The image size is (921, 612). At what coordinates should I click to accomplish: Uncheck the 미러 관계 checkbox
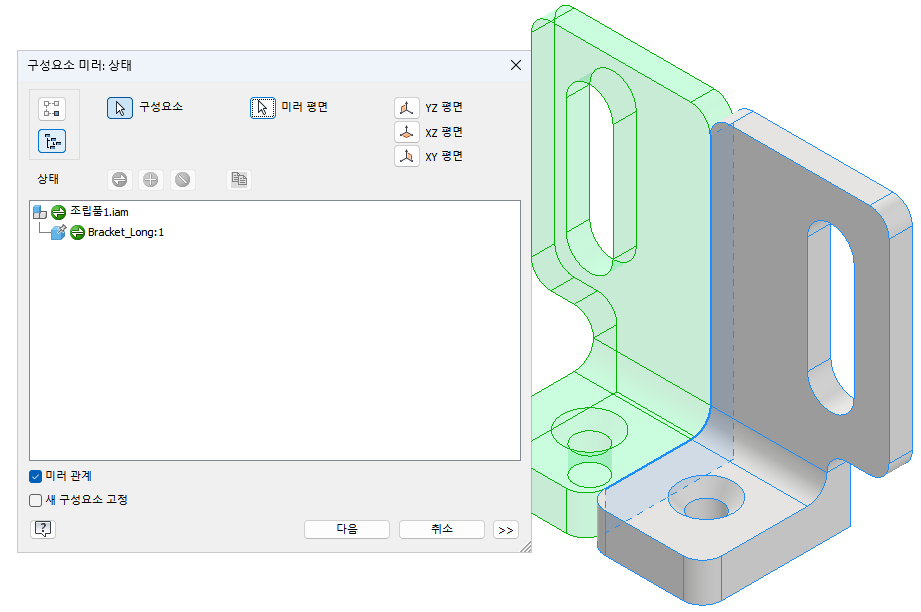coord(36,476)
